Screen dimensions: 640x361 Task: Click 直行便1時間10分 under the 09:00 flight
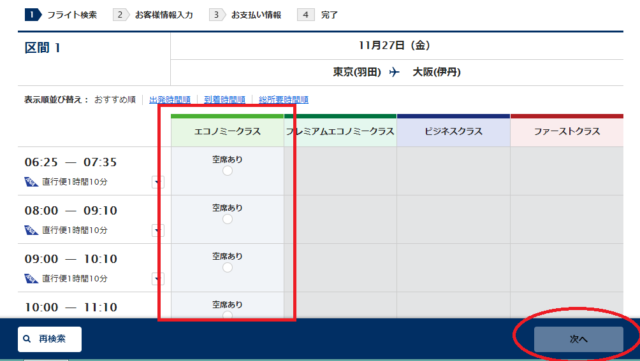(x=75, y=279)
